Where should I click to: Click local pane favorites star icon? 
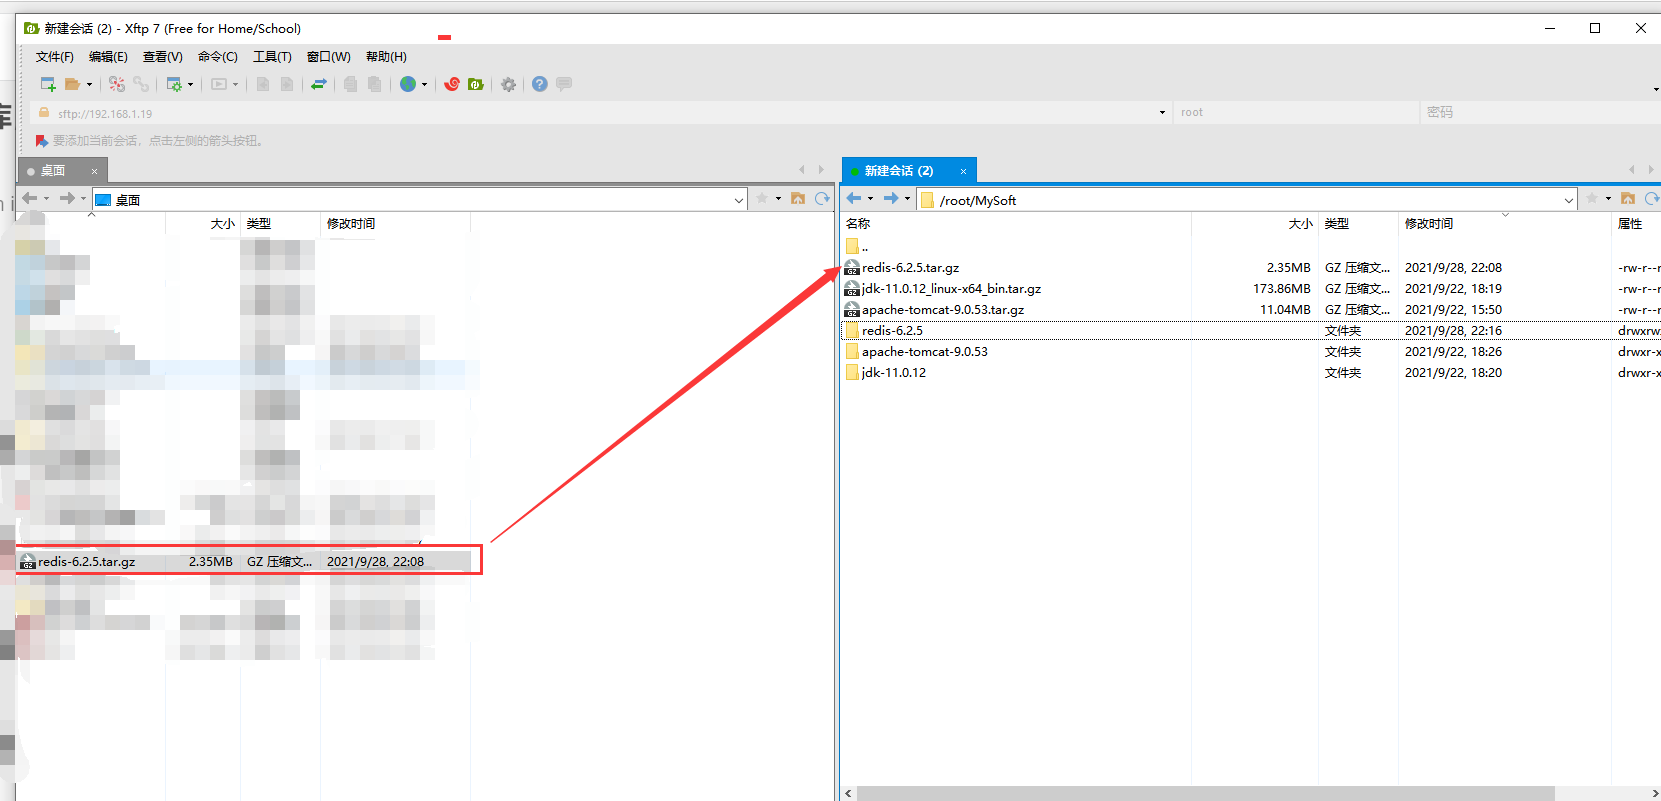[x=762, y=199]
